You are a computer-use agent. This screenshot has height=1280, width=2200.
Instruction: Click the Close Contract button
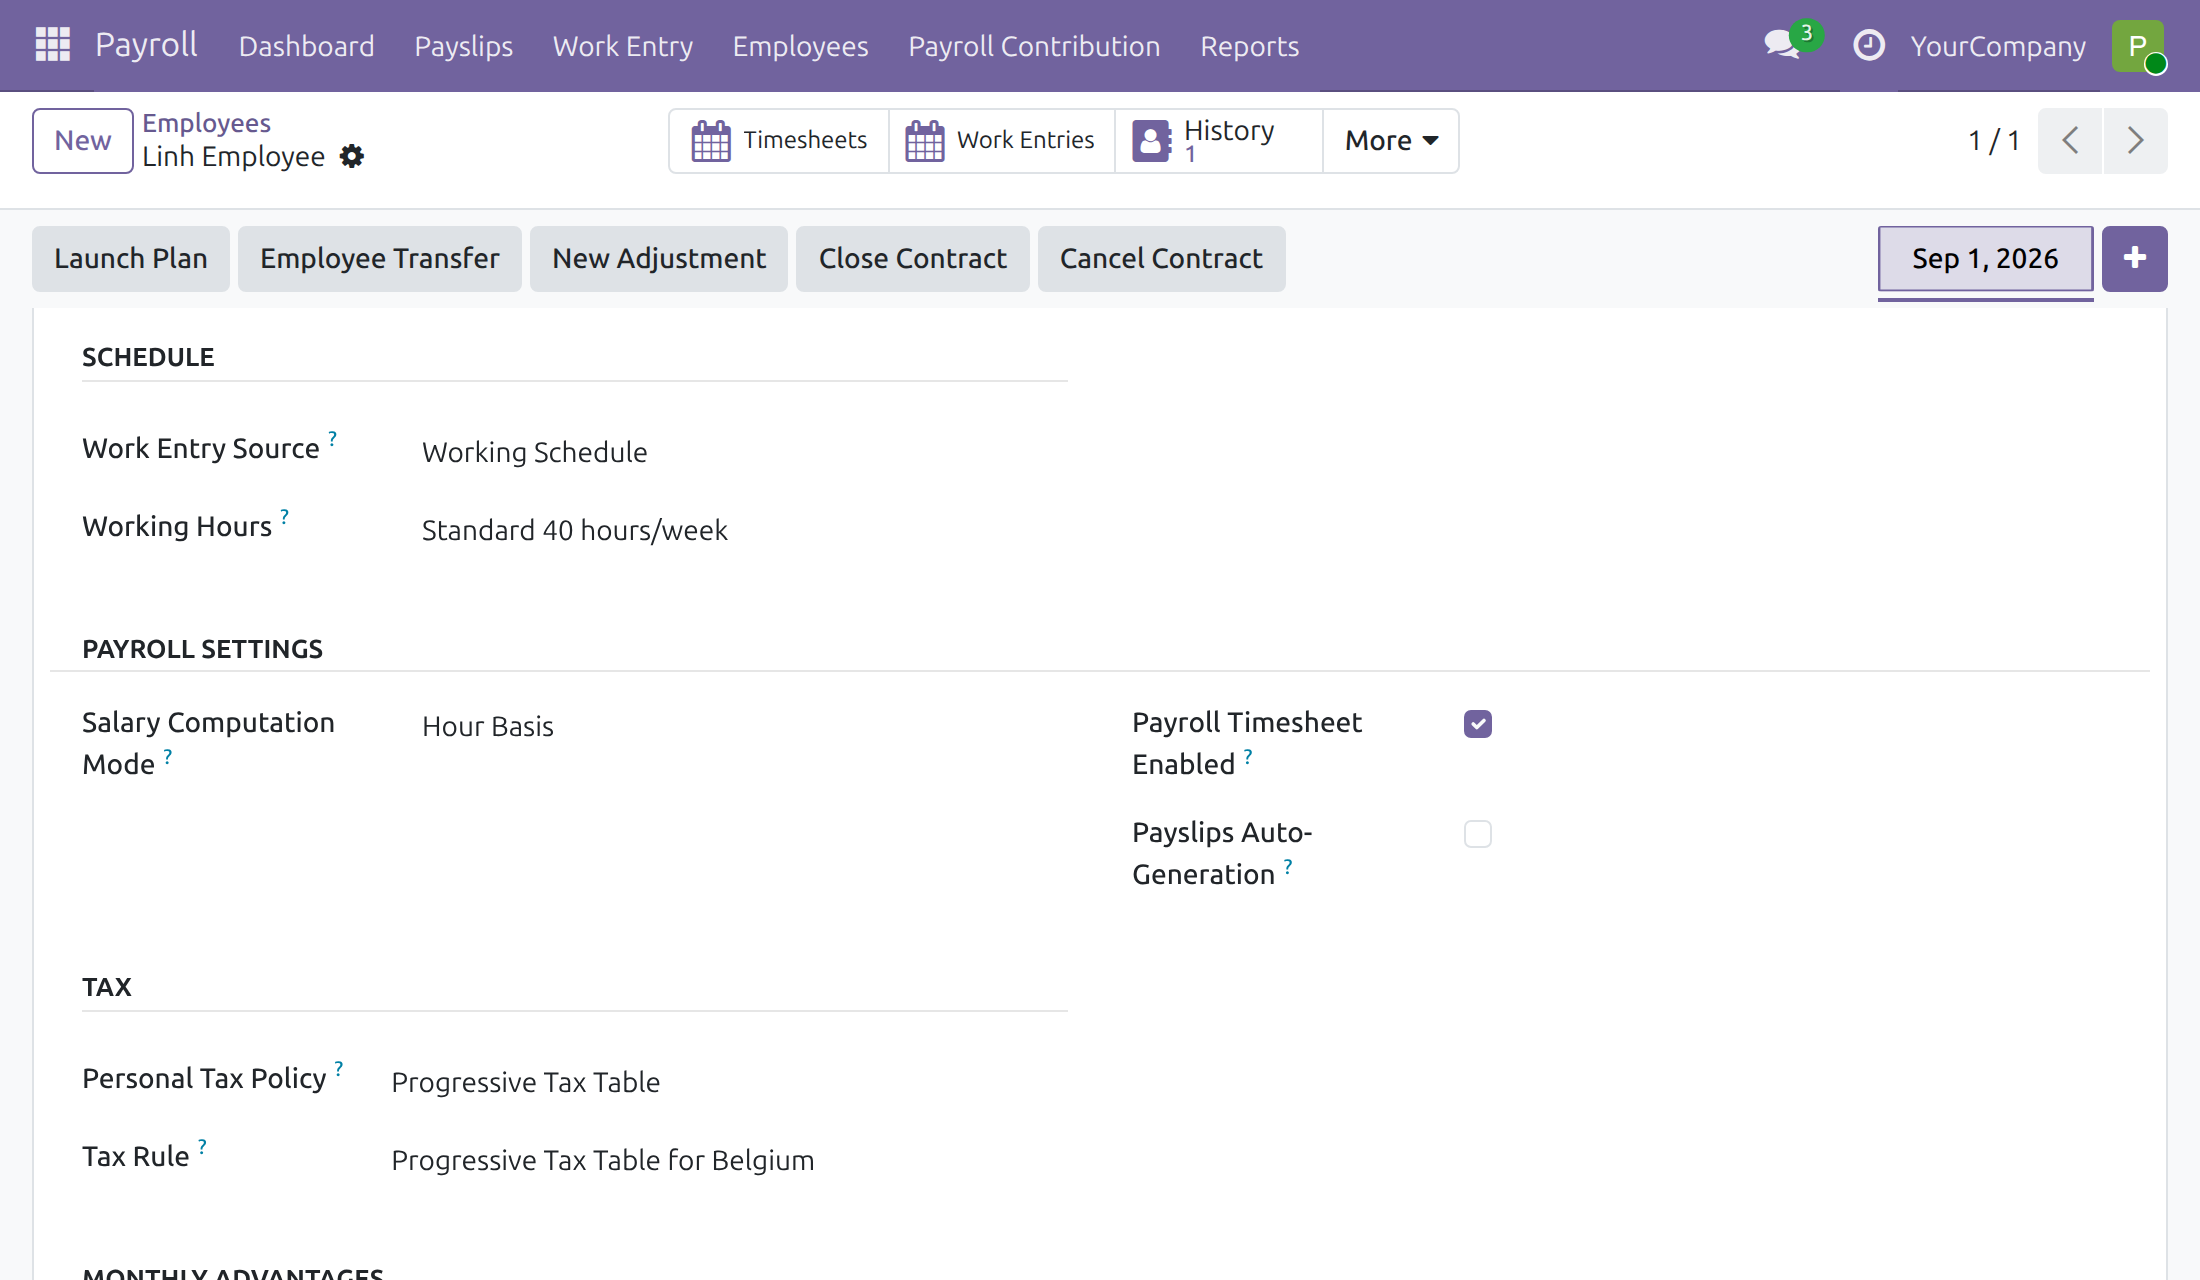pyautogui.click(x=913, y=259)
